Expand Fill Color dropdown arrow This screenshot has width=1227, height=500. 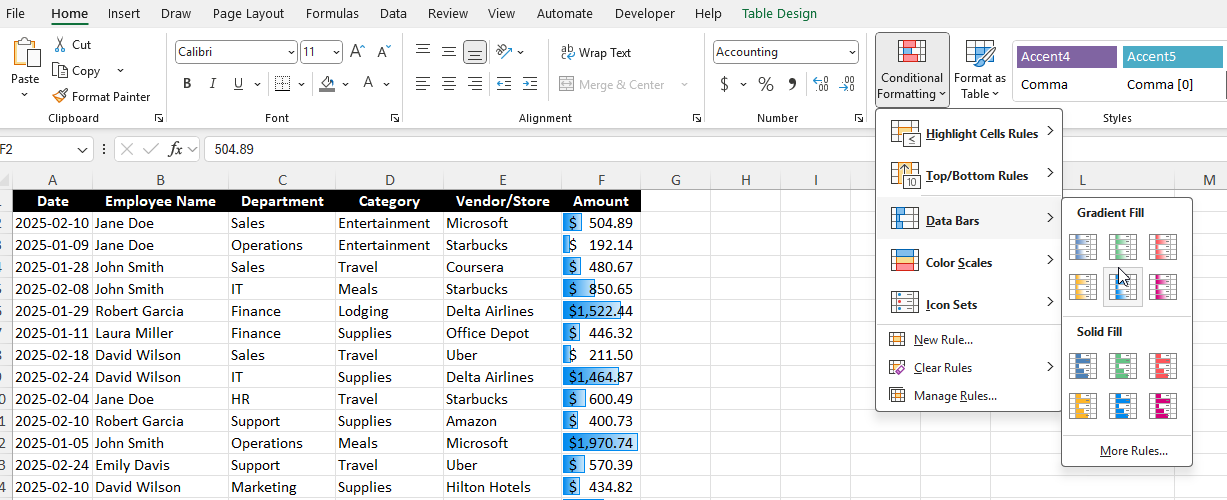click(x=345, y=84)
